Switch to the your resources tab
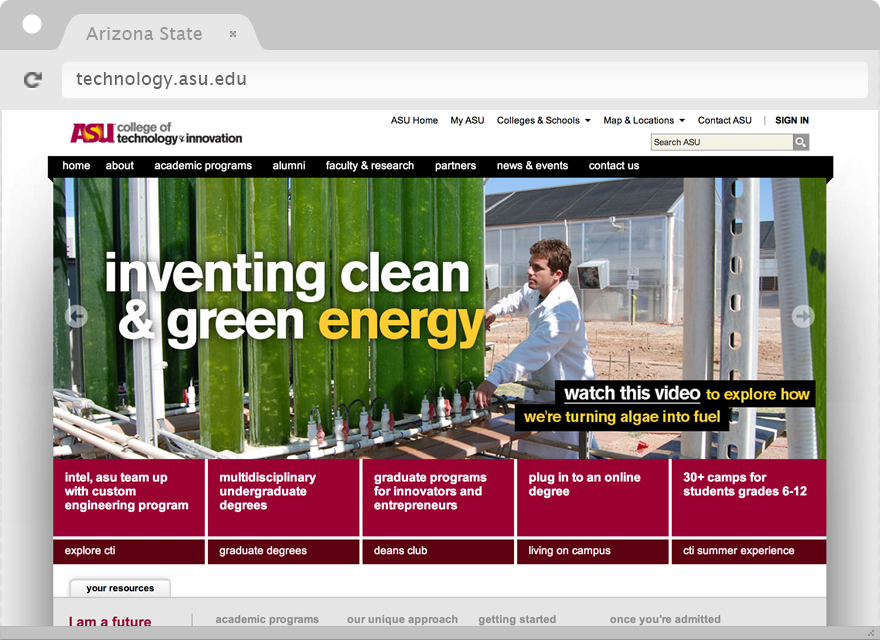The width and height of the screenshot is (880, 640). tap(120, 588)
